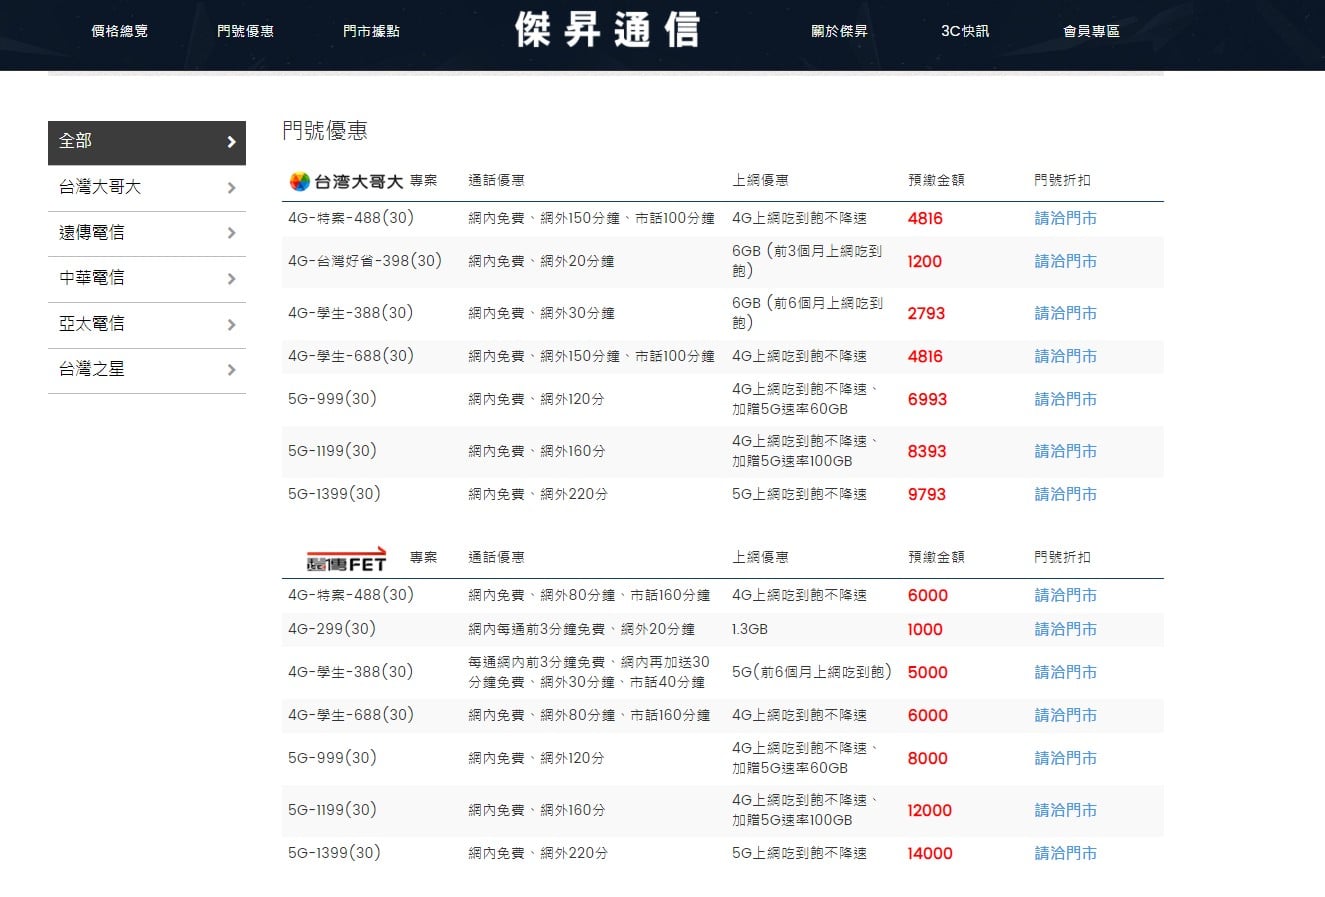Click 6GB (前6個月上網吃到飽) data cell

click(x=807, y=313)
